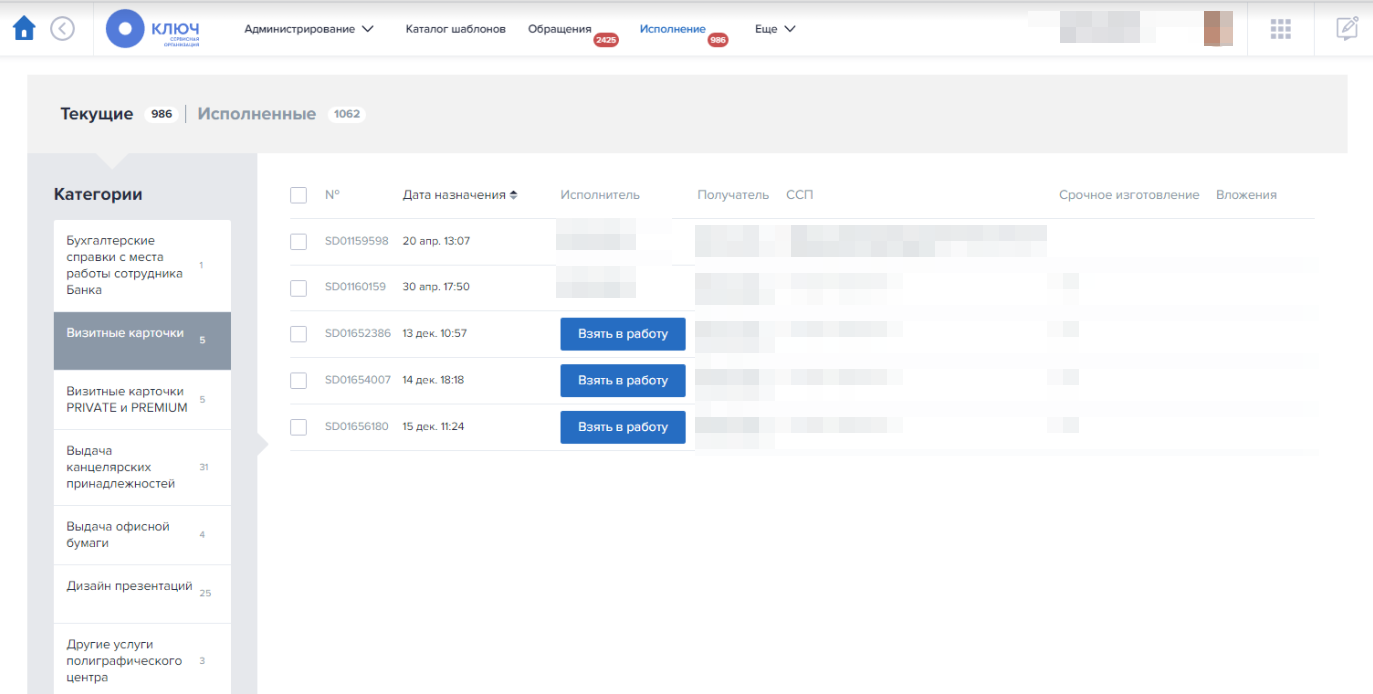Click Взять в работу for SD01656180

point(623,427)
